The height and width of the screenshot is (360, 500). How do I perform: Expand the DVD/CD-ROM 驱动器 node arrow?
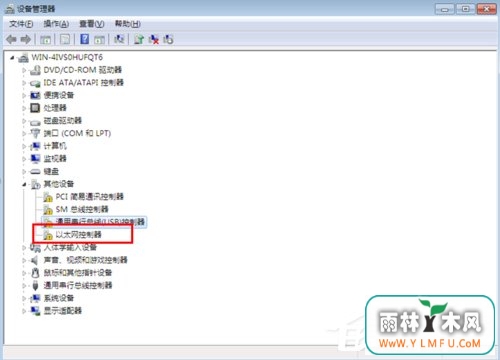point(24,70)
